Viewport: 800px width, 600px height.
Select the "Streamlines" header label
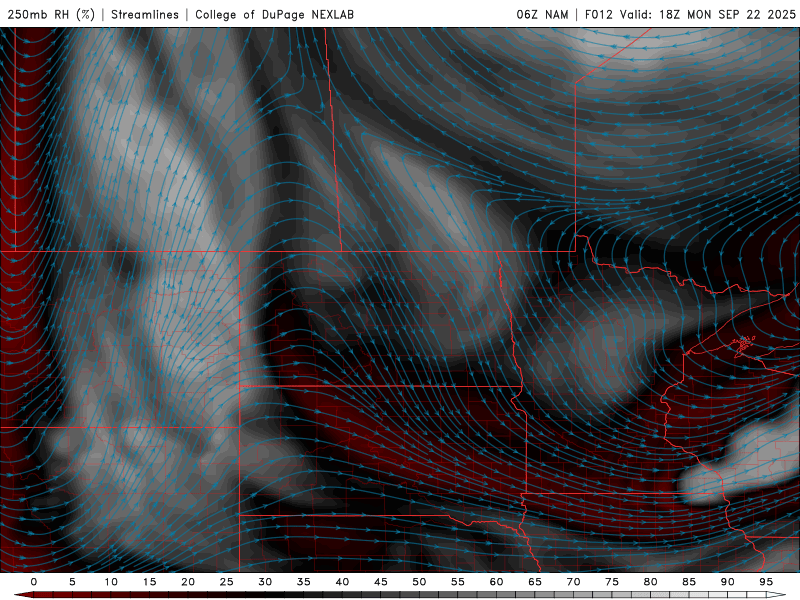pos(145,14)
